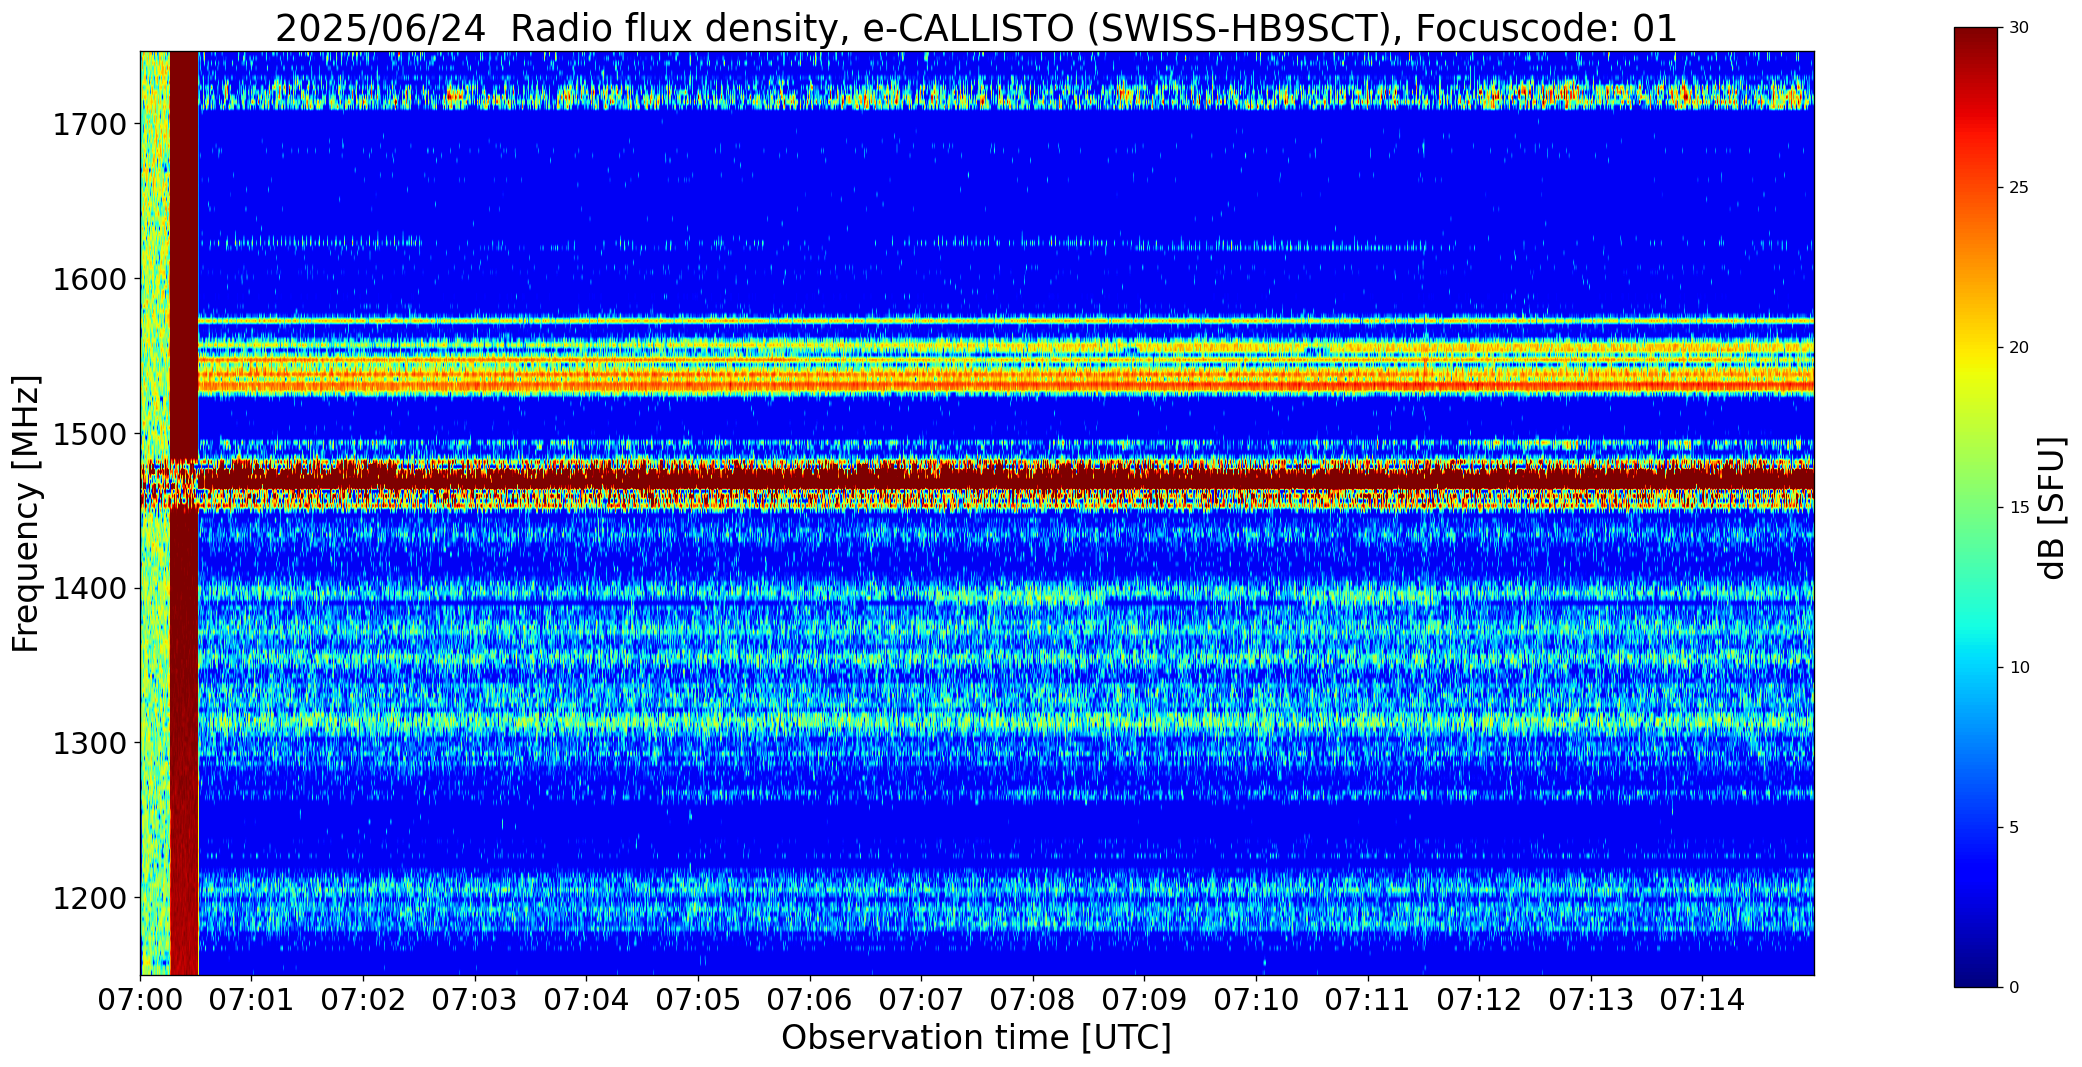
Task: Click the 07:14 time tick label
Action: pyautogui.click(x=1702, y=1000)
